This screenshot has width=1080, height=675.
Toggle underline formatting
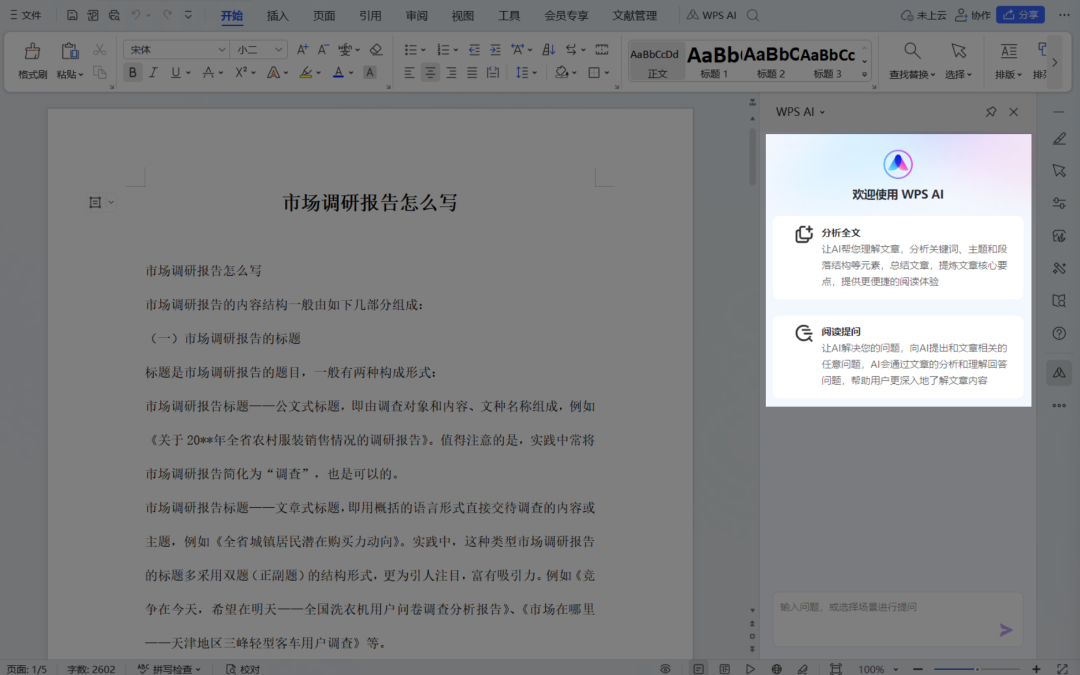(x=176, y=72)
